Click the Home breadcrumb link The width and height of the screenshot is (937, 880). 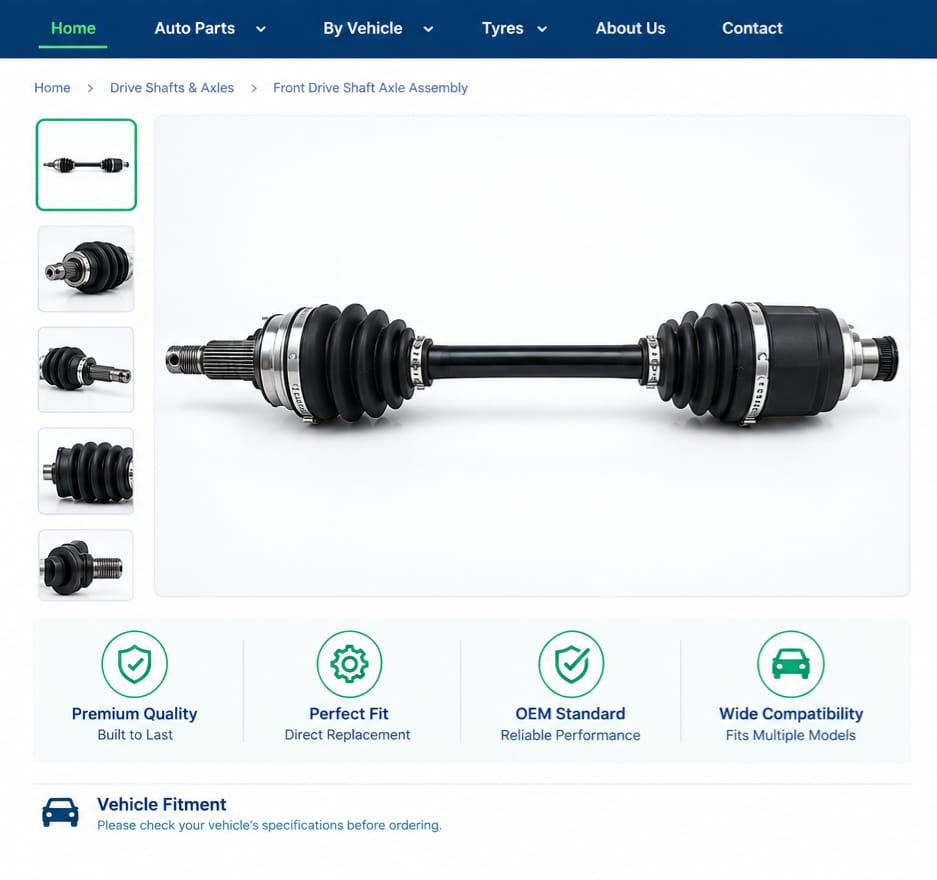tap(52, 88)
